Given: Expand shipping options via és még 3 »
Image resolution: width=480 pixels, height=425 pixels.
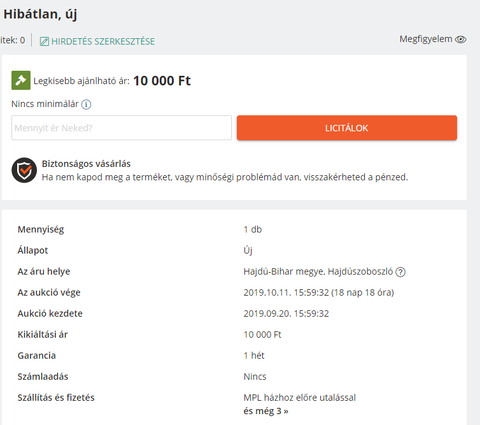Looking at the screenshot, I should coord(266,411).
